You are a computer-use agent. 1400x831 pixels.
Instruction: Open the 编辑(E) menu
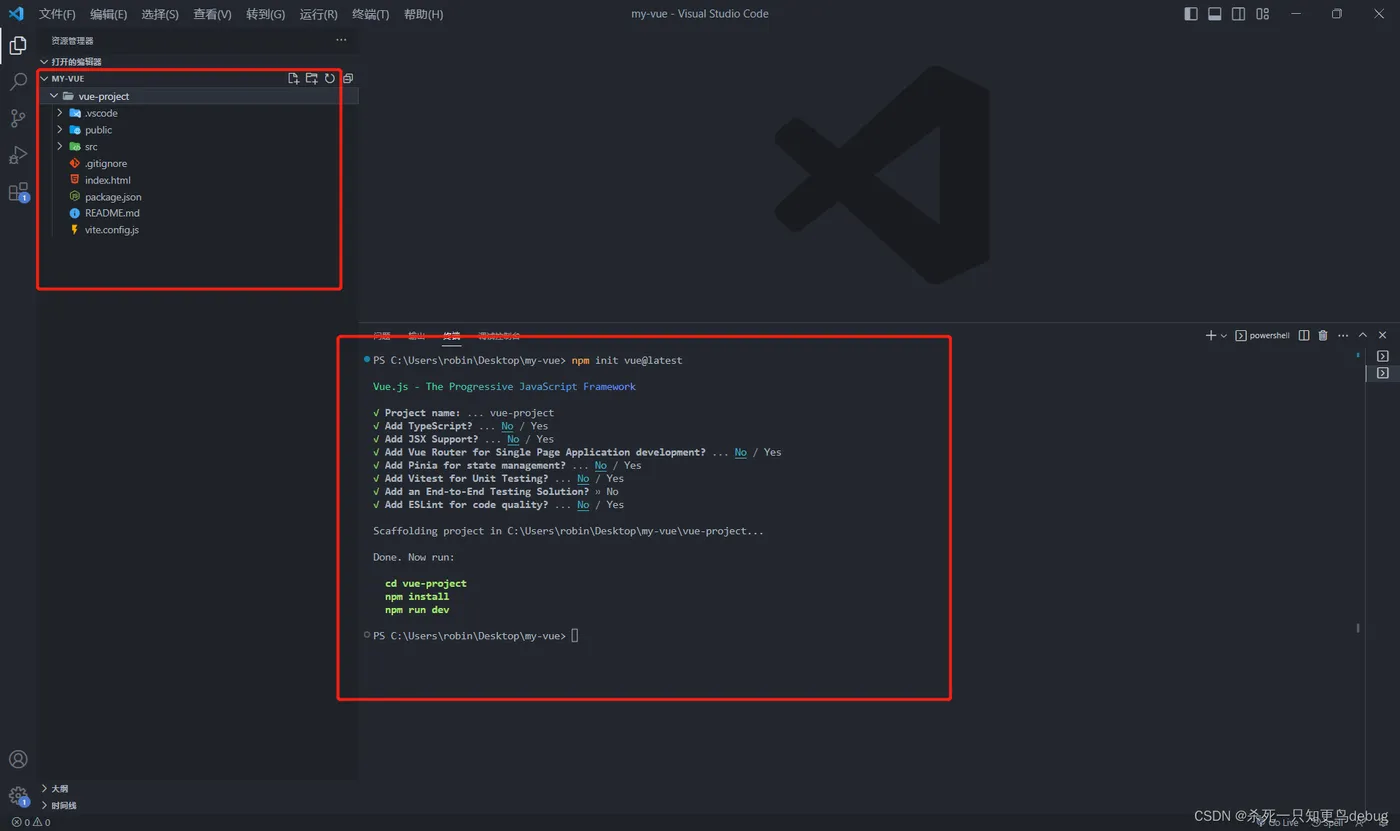click(108, 14)
